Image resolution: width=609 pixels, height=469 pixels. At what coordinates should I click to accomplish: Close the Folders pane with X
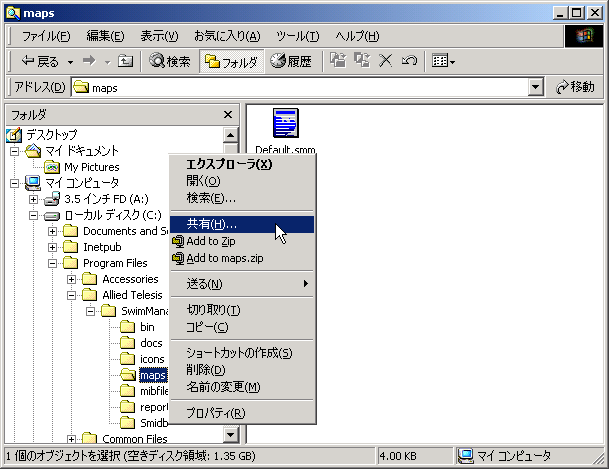pos(228,115)
